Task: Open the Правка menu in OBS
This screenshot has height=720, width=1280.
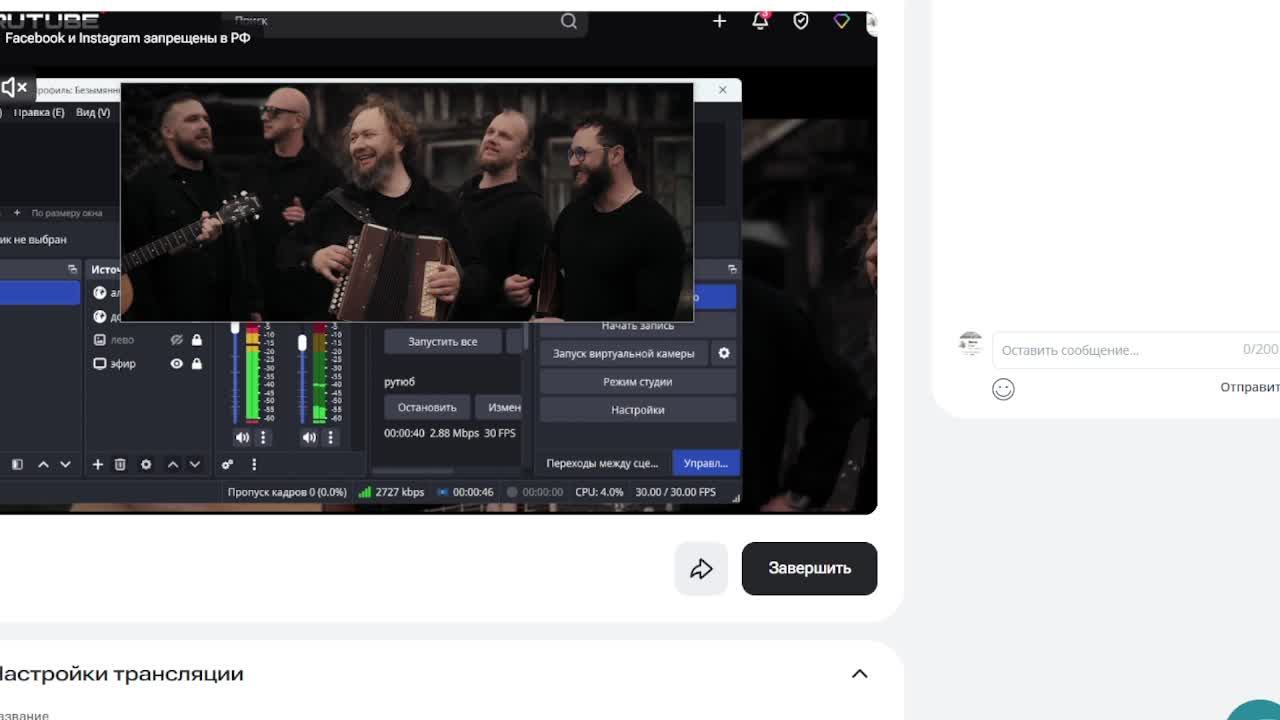Action: click(38, 112)
